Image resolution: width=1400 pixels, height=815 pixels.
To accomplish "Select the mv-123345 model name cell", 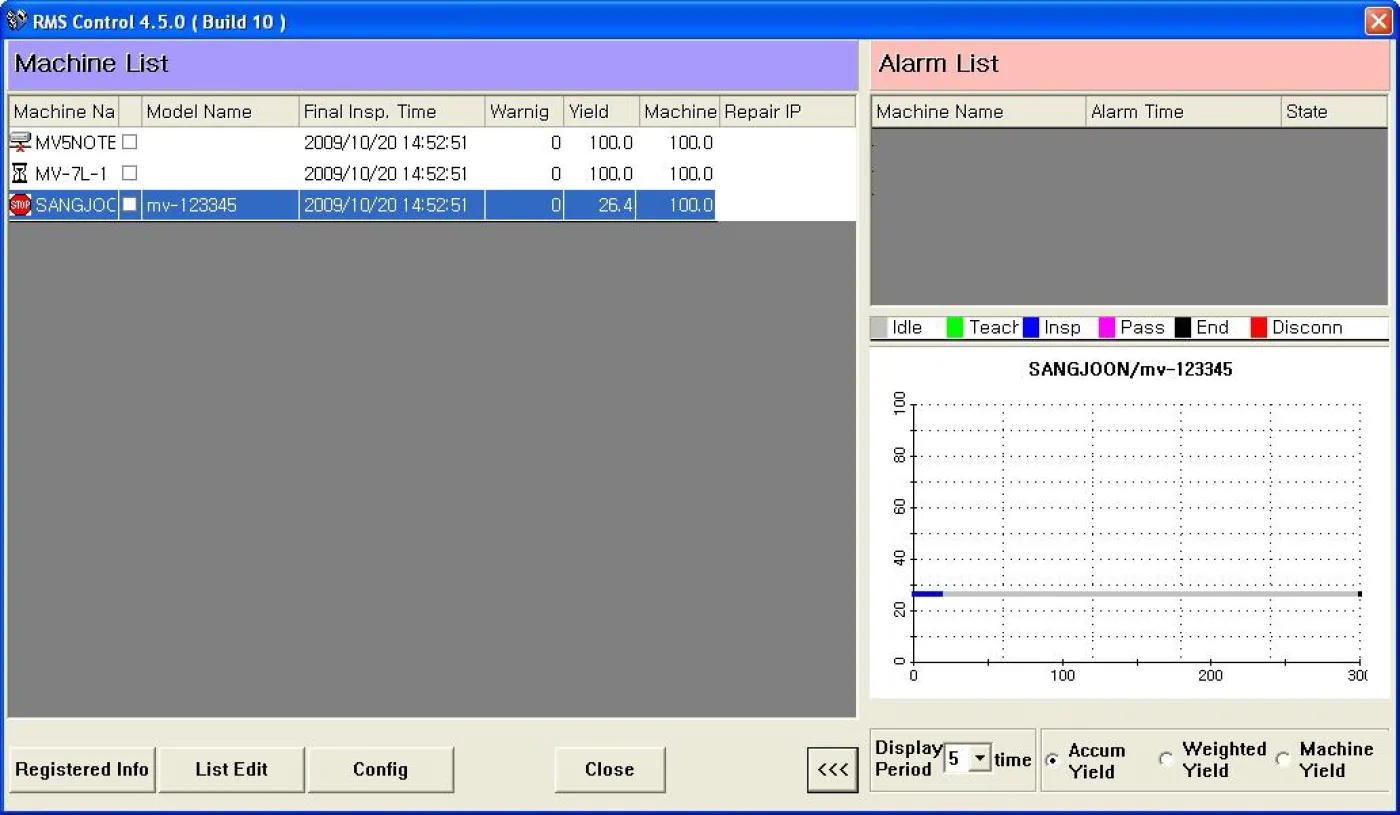I will pyautogui.click(x=220, y=205).
